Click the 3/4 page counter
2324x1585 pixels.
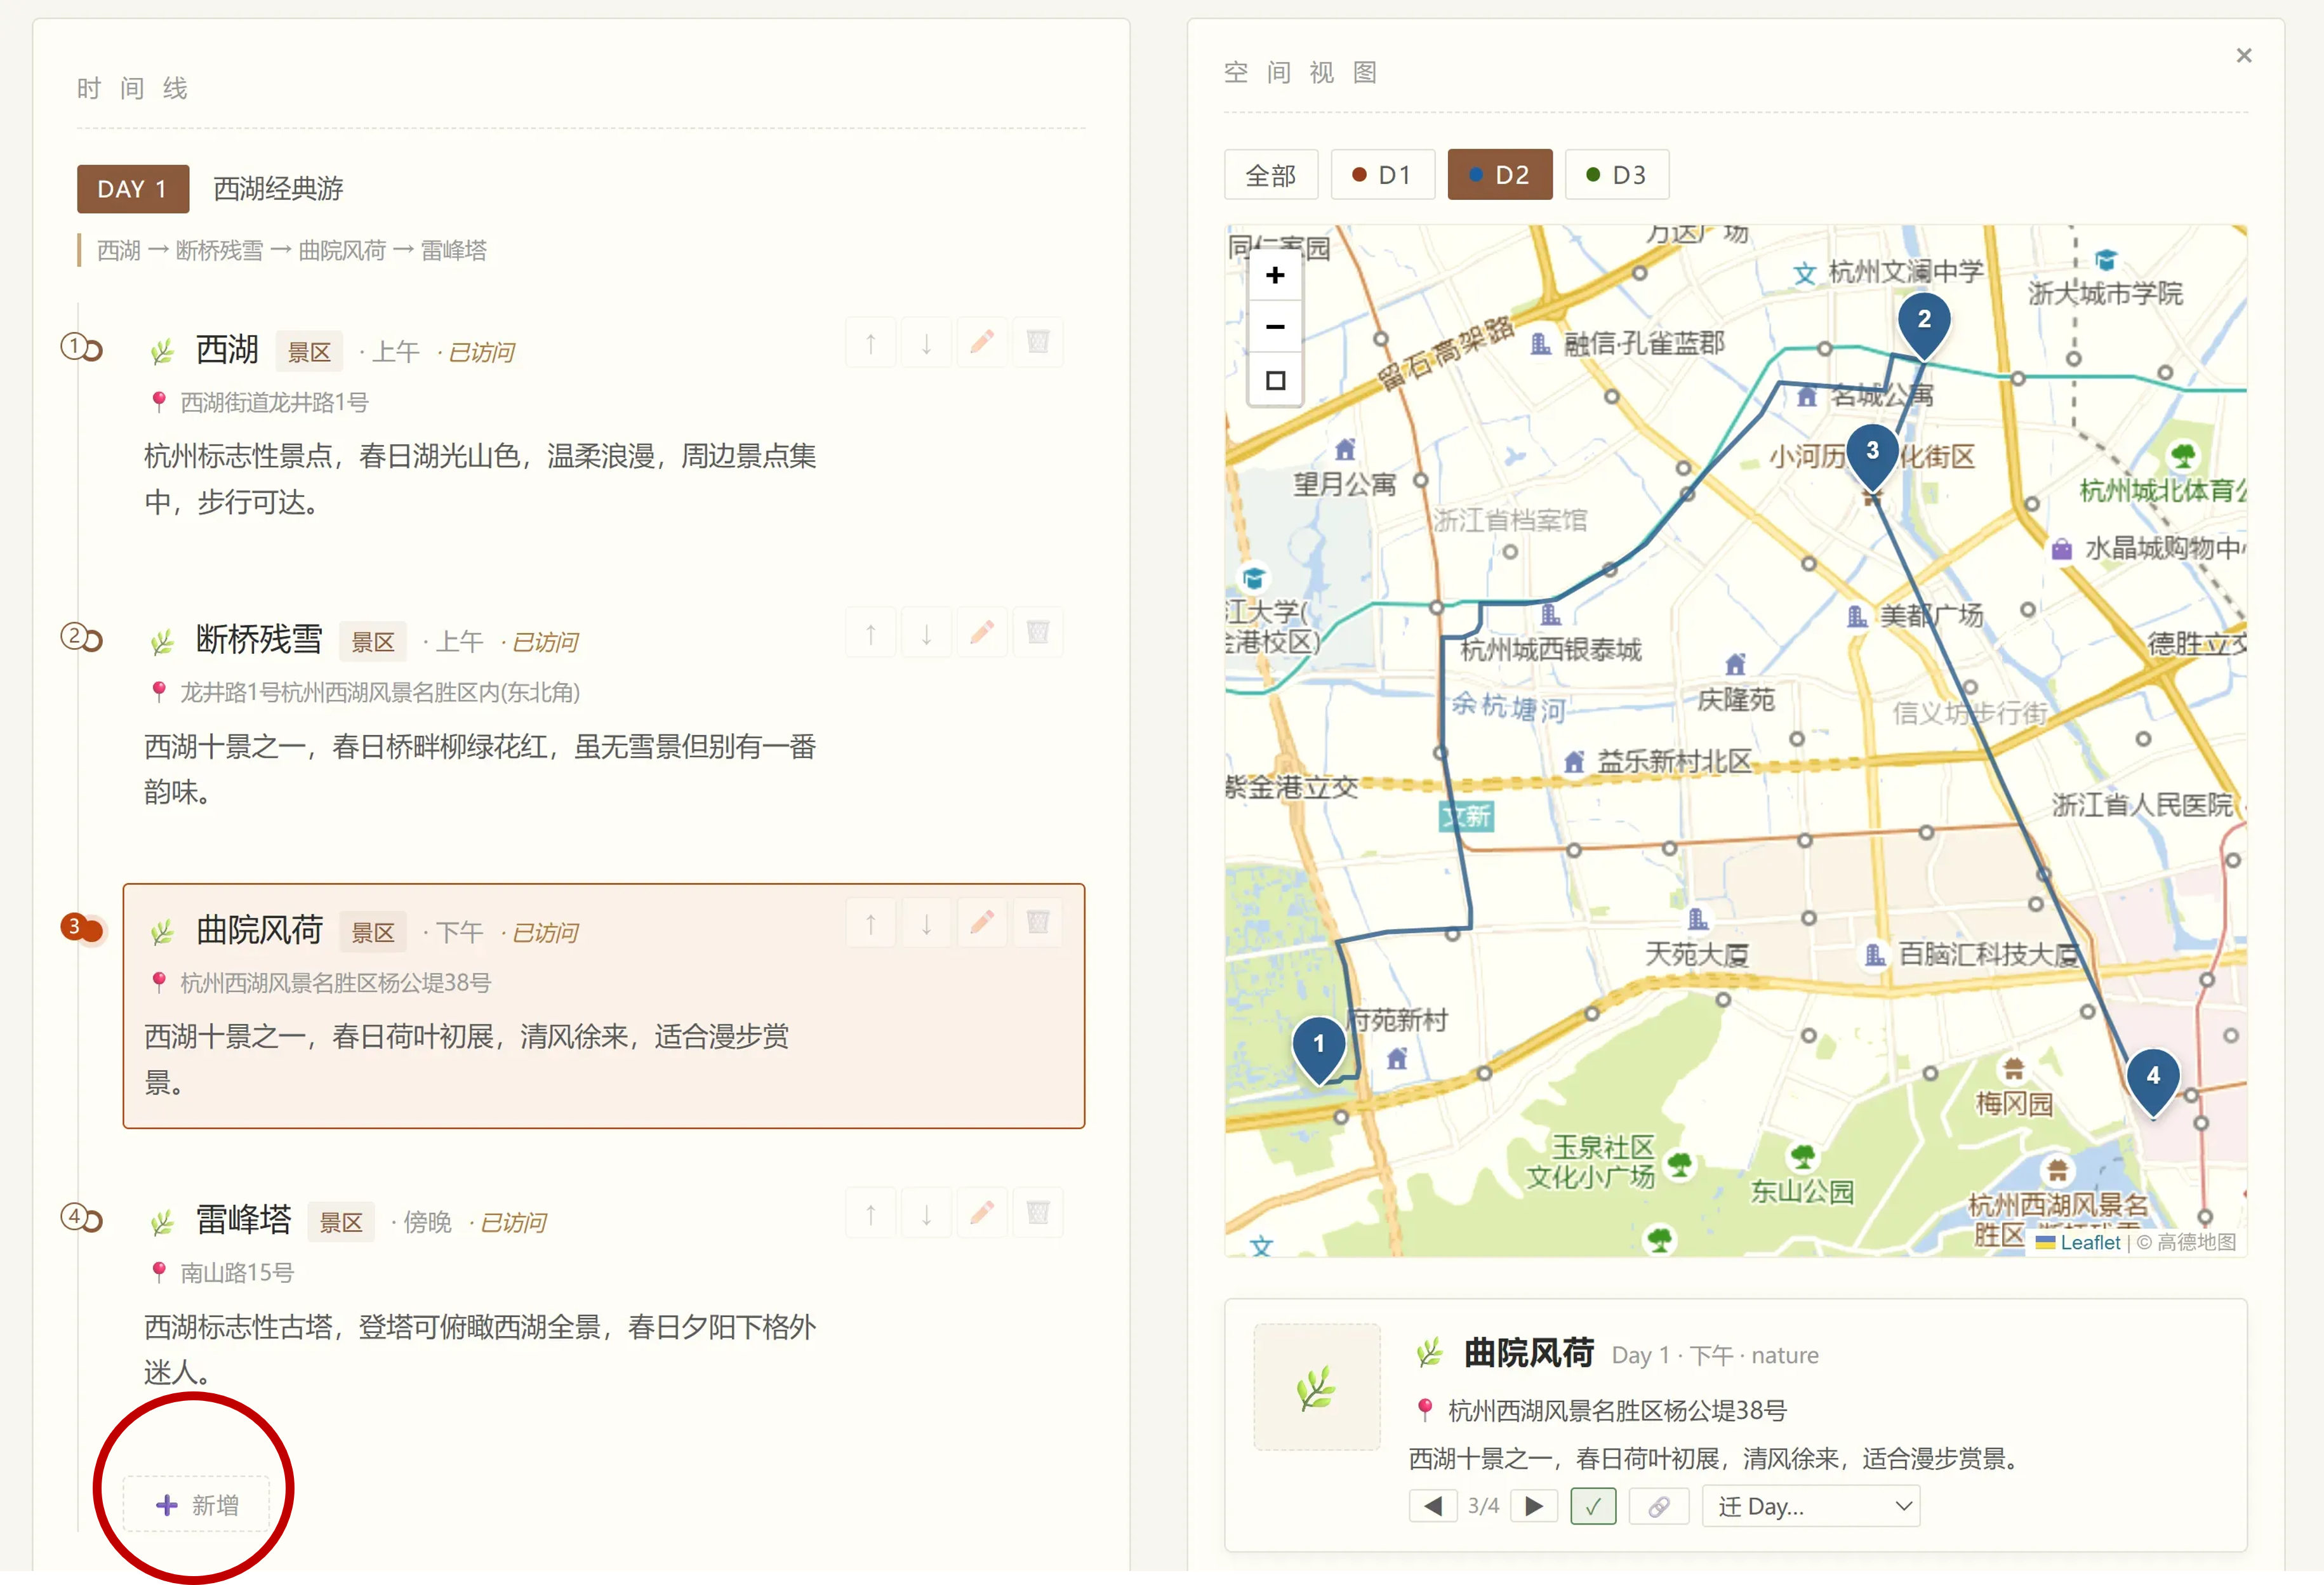pos(1483,1506)
